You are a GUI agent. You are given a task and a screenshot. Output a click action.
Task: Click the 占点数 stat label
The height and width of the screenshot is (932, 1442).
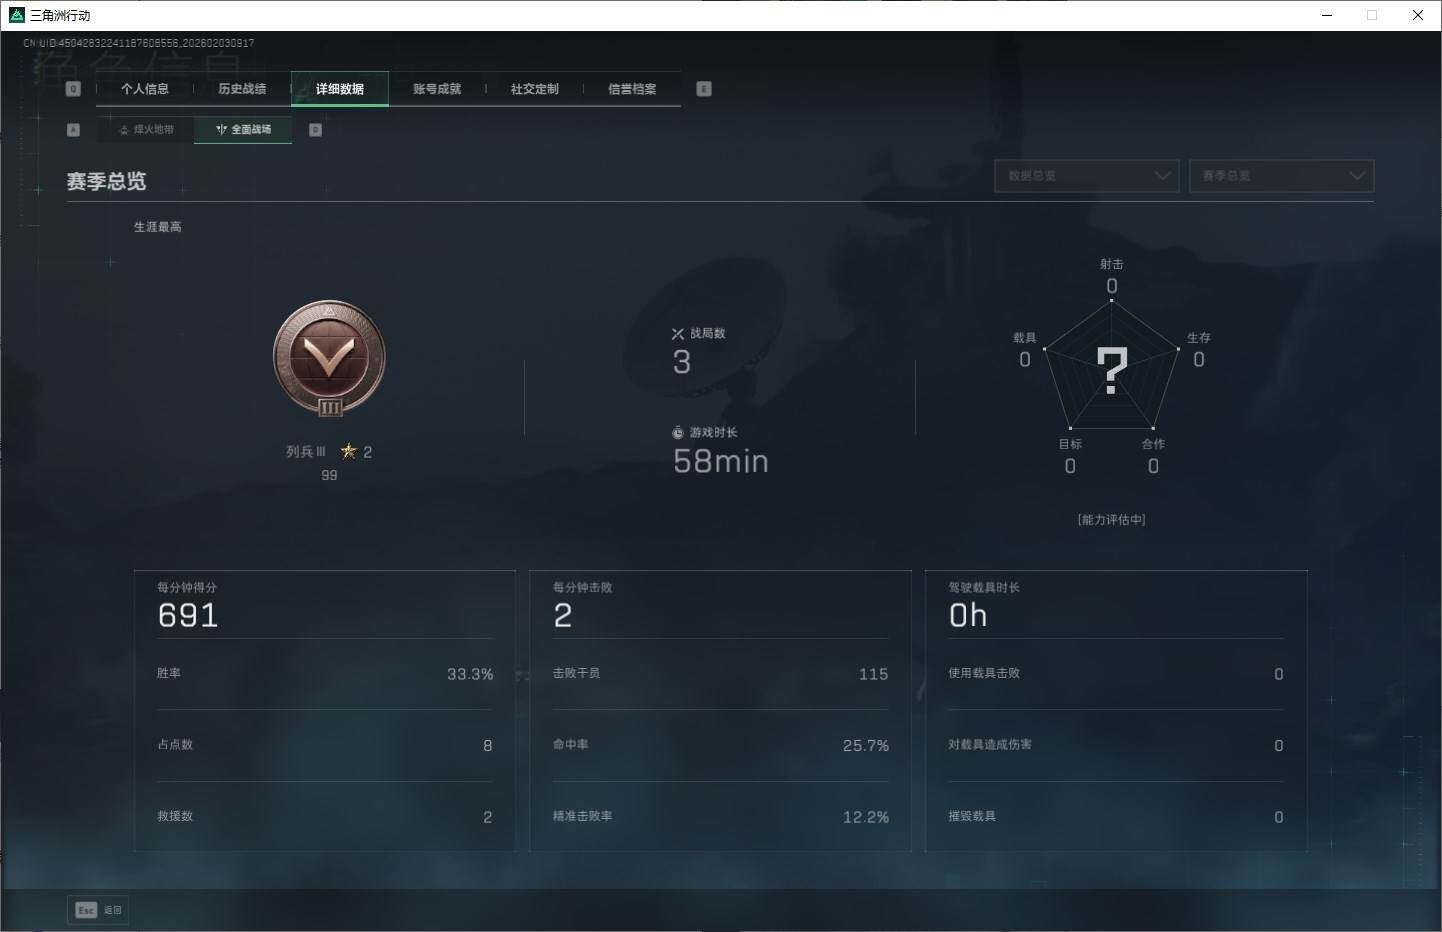click(x=175, y=745)
